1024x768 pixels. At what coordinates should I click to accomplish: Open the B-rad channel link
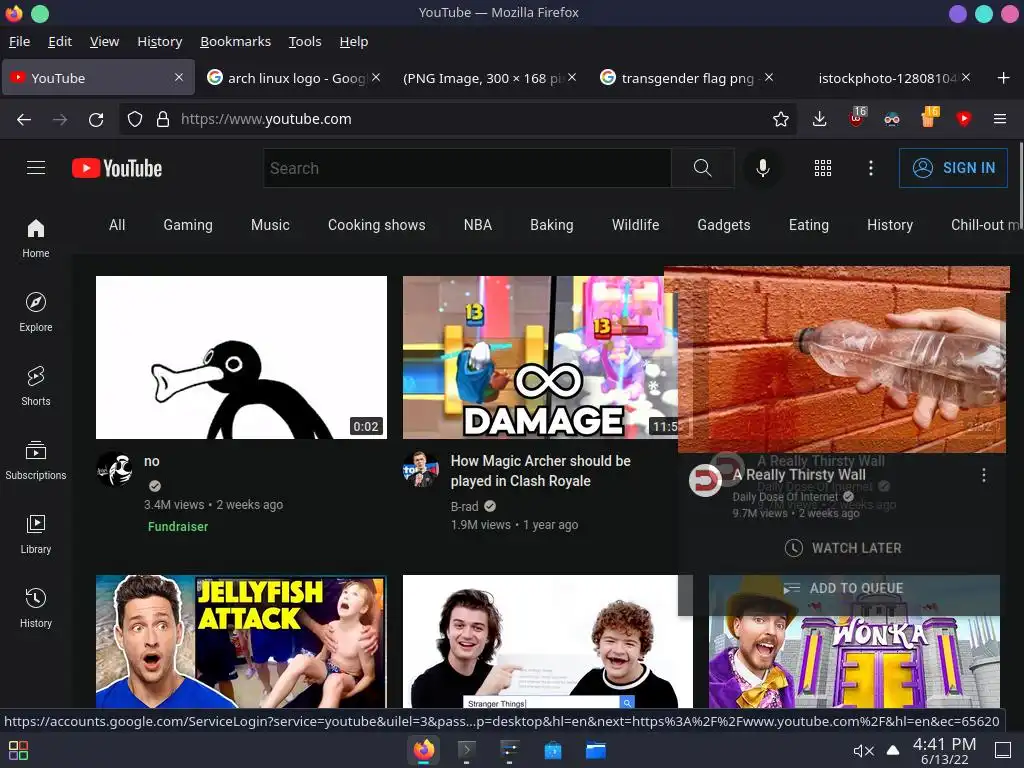pyautogui.click(x=464, y=506)
